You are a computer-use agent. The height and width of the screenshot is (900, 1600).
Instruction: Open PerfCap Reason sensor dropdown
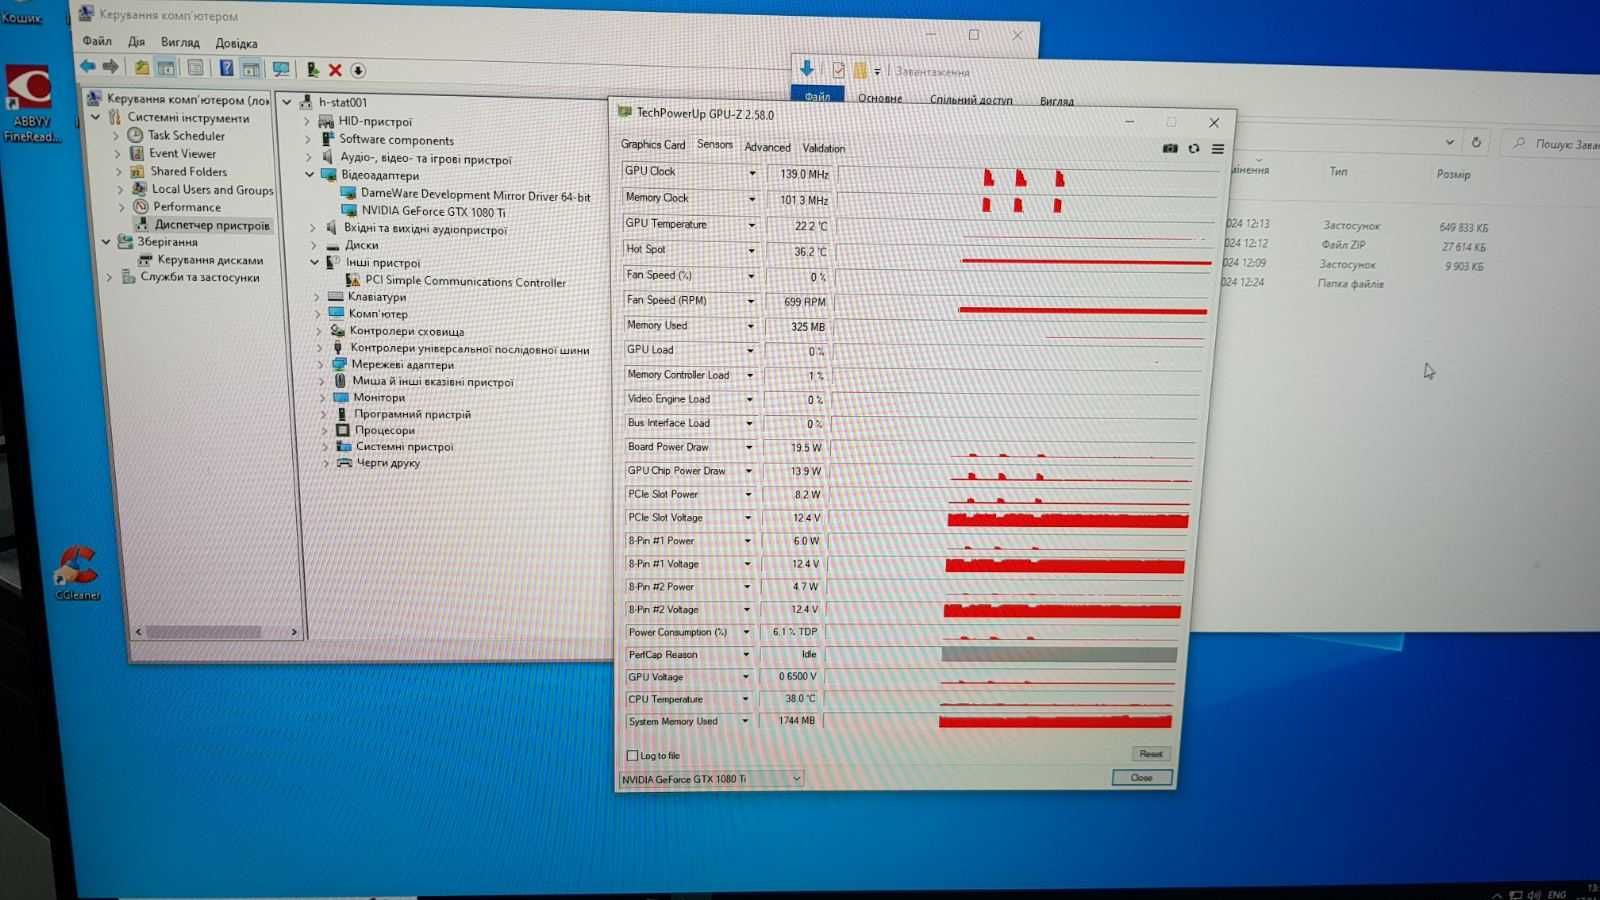click(745, 654)
